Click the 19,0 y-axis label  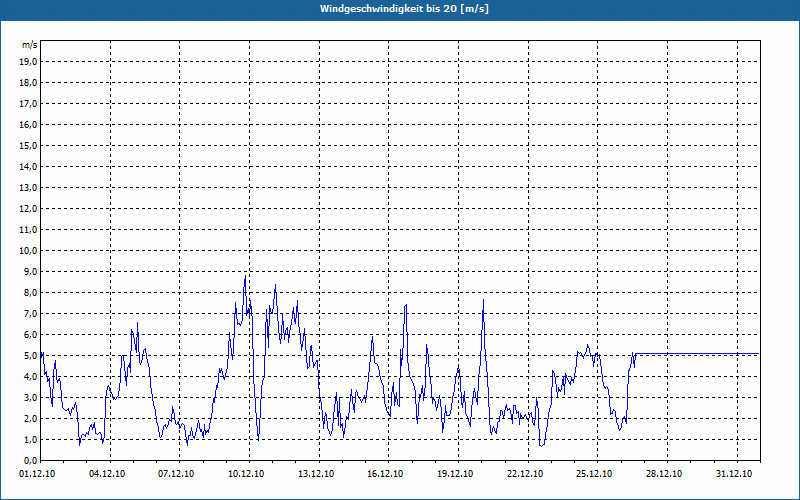(29, 62)
